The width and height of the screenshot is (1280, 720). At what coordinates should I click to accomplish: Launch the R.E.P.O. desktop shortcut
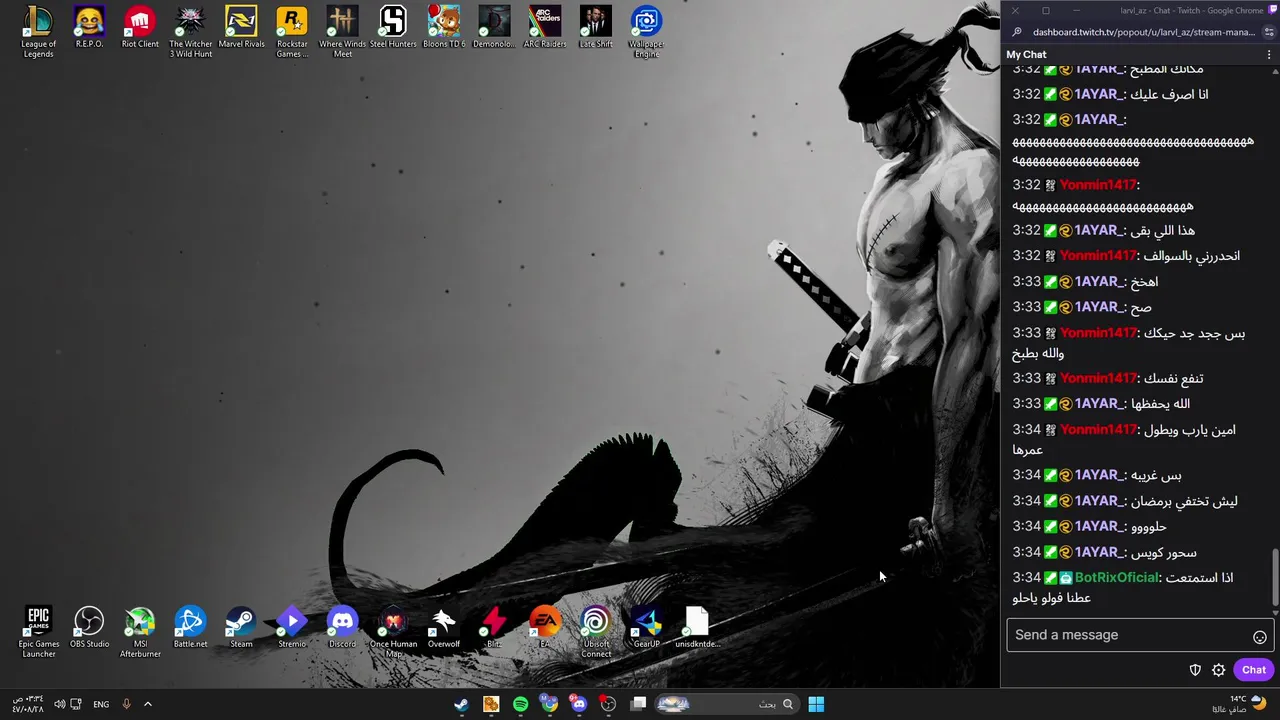pos(89,28)
